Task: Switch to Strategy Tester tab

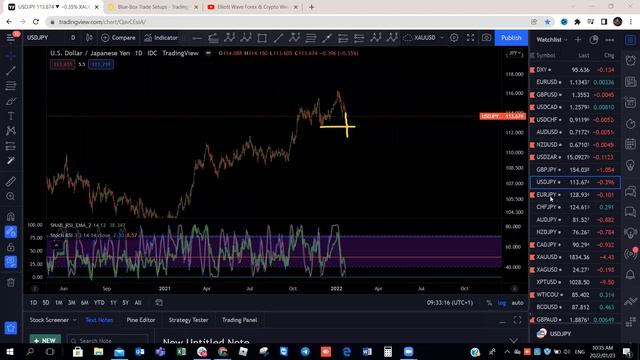Action: pyautogui.click(x=188, y=320)
